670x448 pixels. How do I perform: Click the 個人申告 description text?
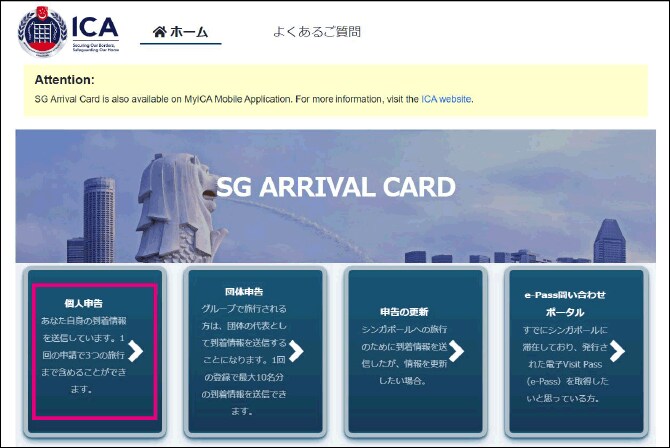click(83, 355)
